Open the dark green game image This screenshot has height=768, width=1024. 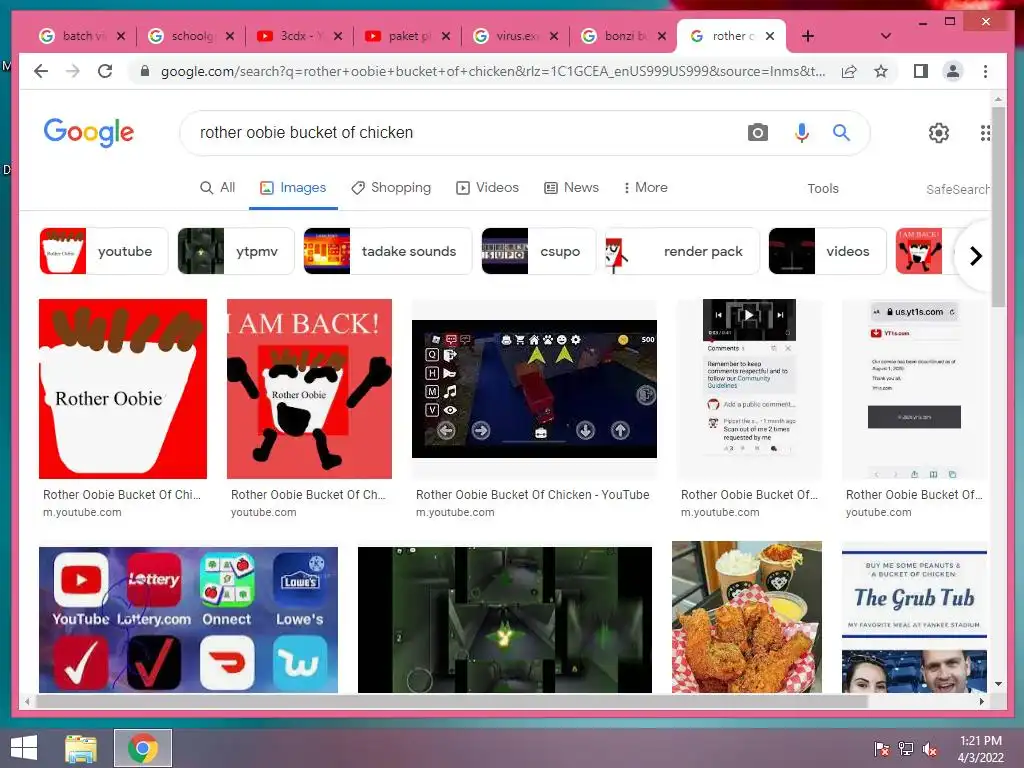point(505,620)
